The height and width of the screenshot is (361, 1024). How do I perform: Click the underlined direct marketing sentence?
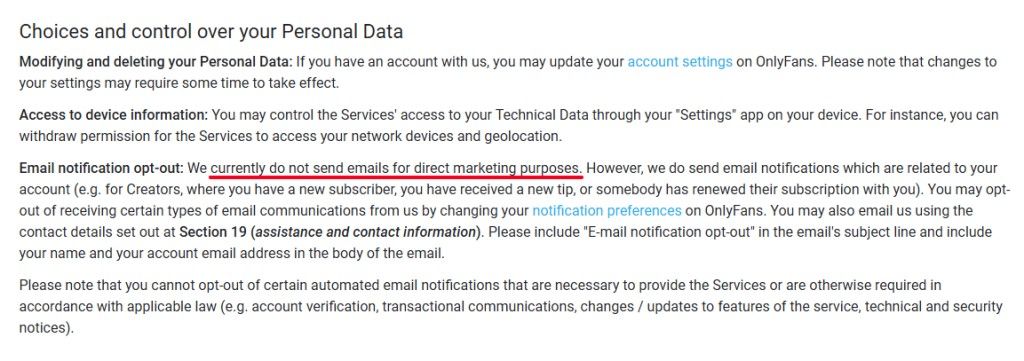(396, 168)
